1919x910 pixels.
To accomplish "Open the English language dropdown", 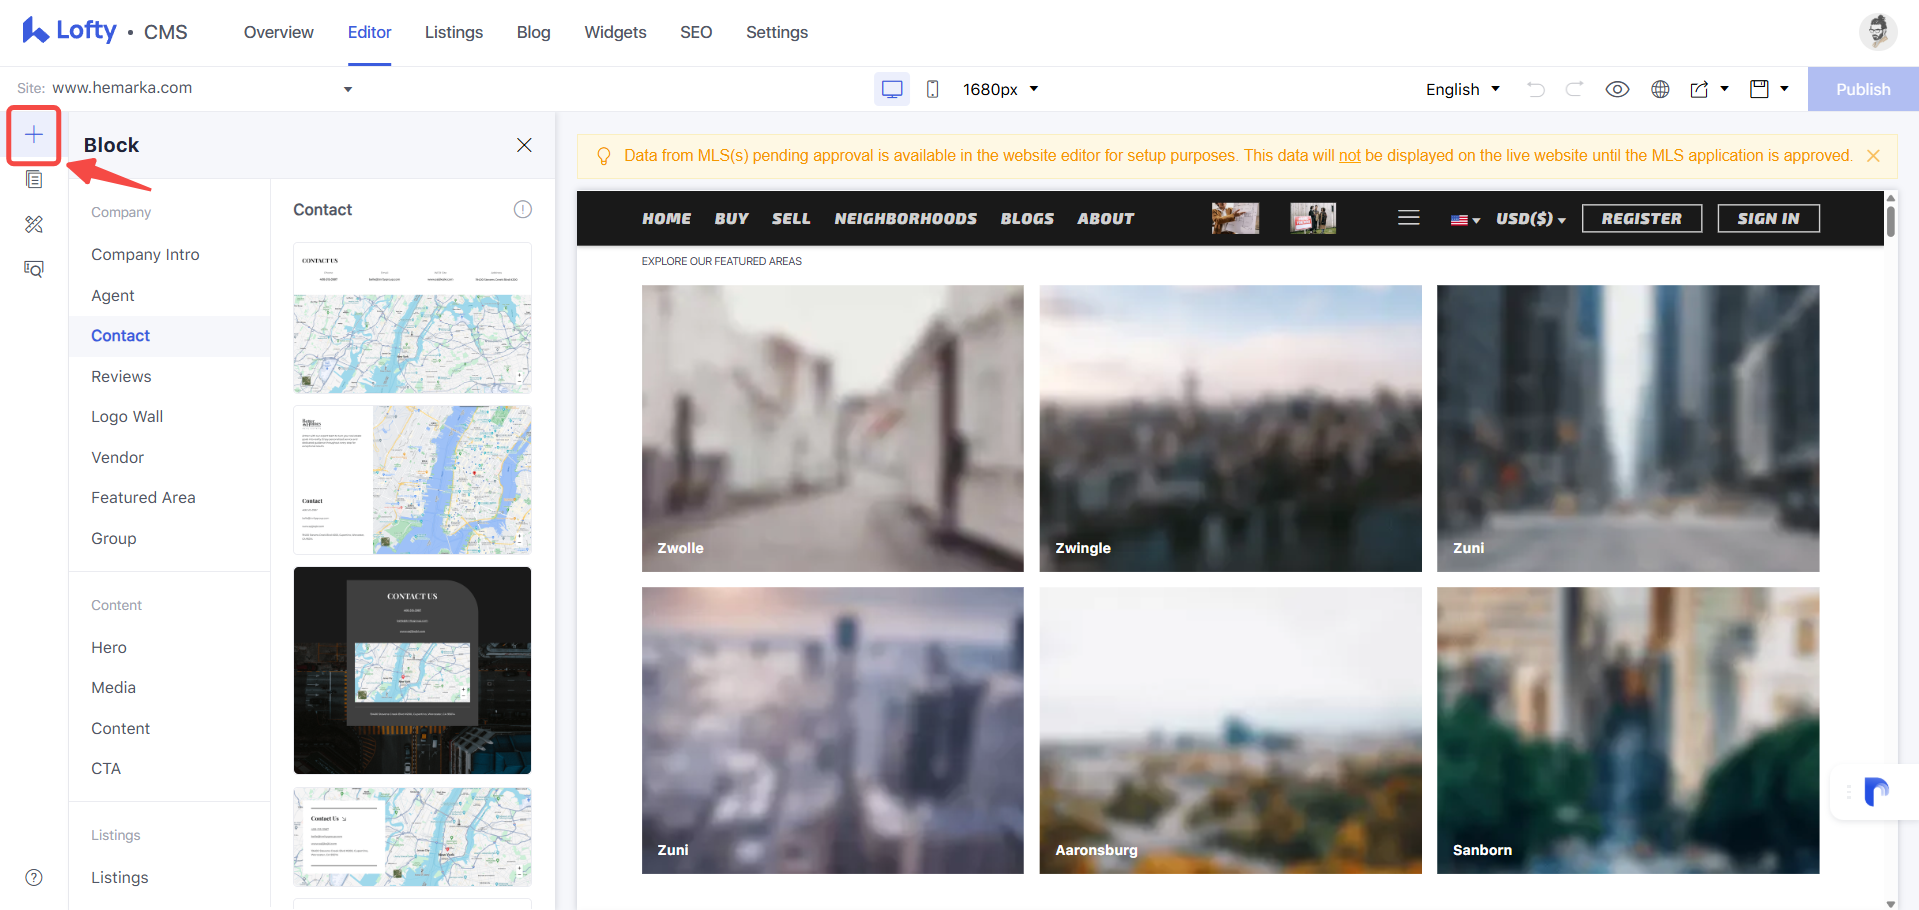I will (1463, 89).
